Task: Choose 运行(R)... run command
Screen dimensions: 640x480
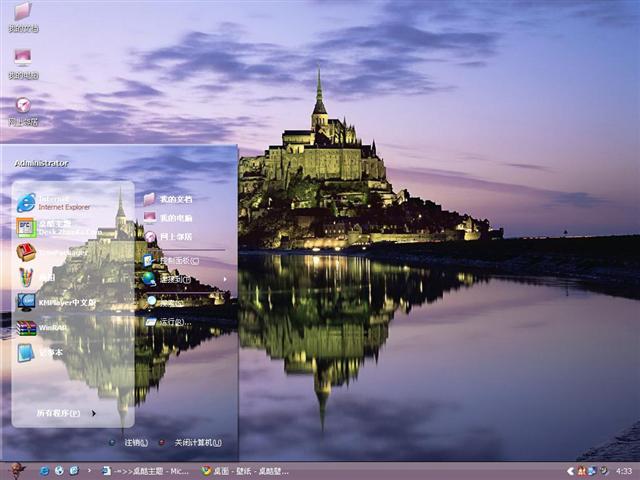Action: (169, 322)
